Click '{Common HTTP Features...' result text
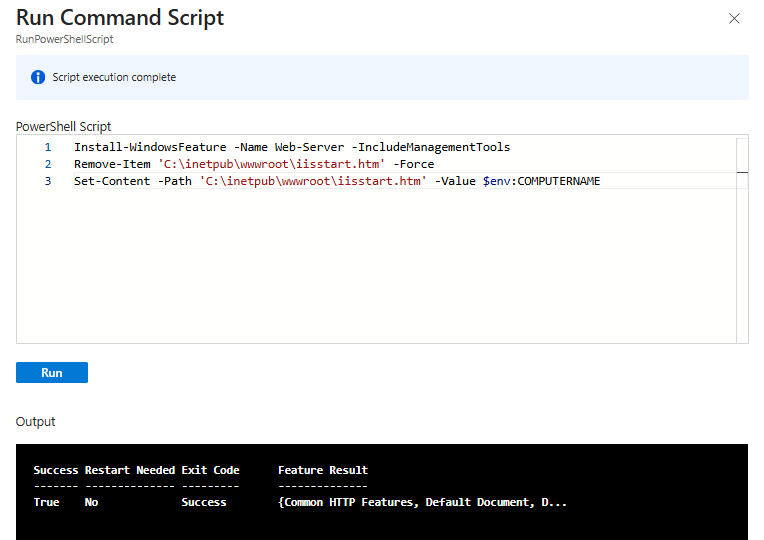764x540 pixels. pyautogui.click(x=422, y=502)
